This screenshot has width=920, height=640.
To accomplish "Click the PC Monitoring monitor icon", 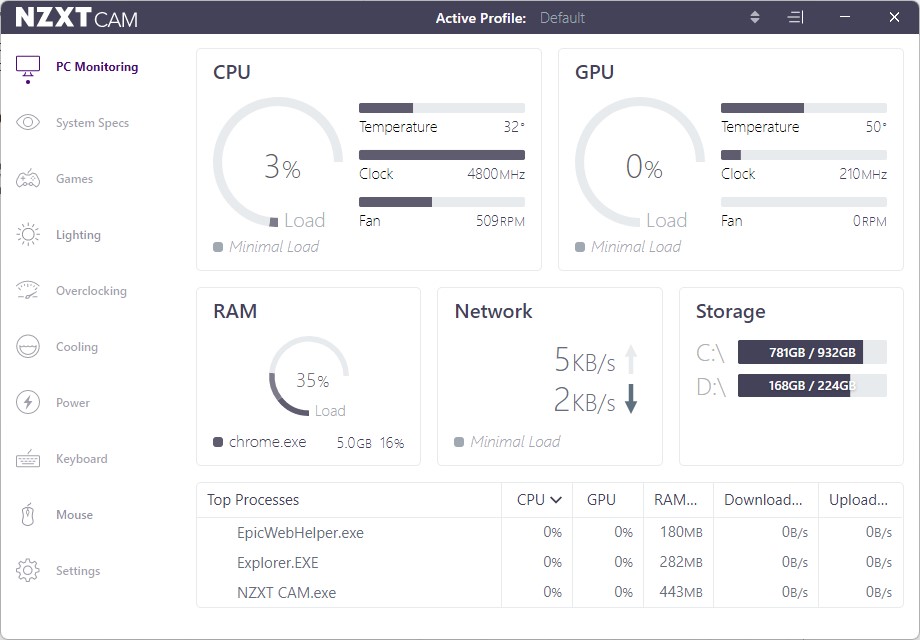I will point(28,67).
